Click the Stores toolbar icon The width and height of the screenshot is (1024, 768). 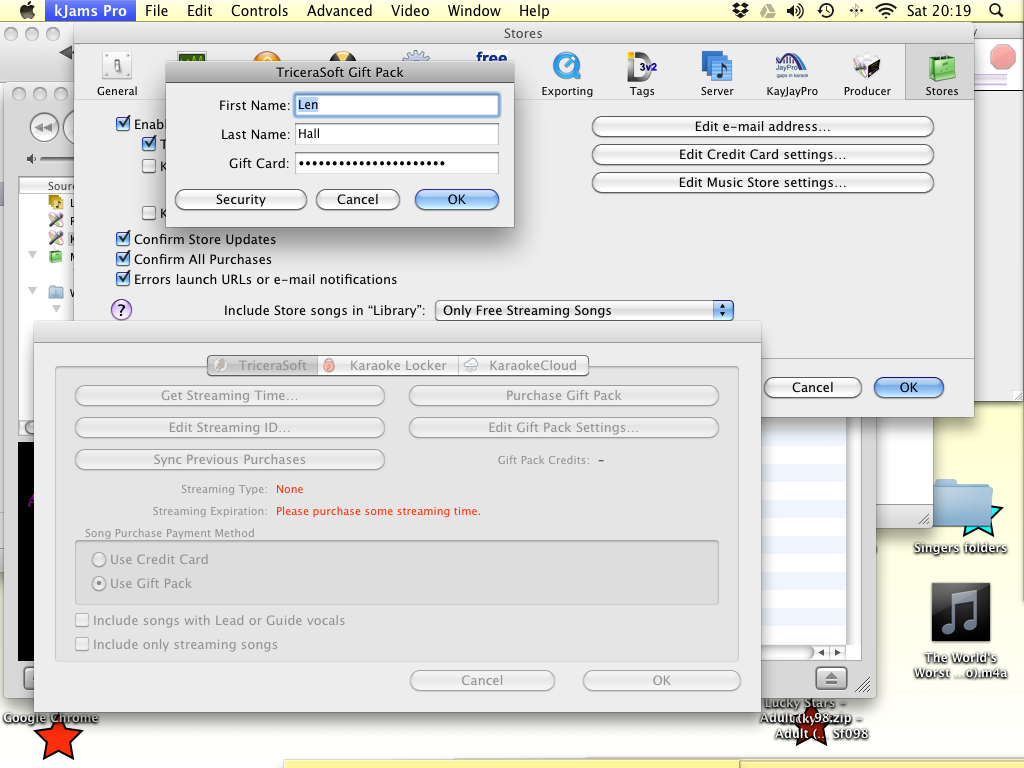tap(941, 73)
